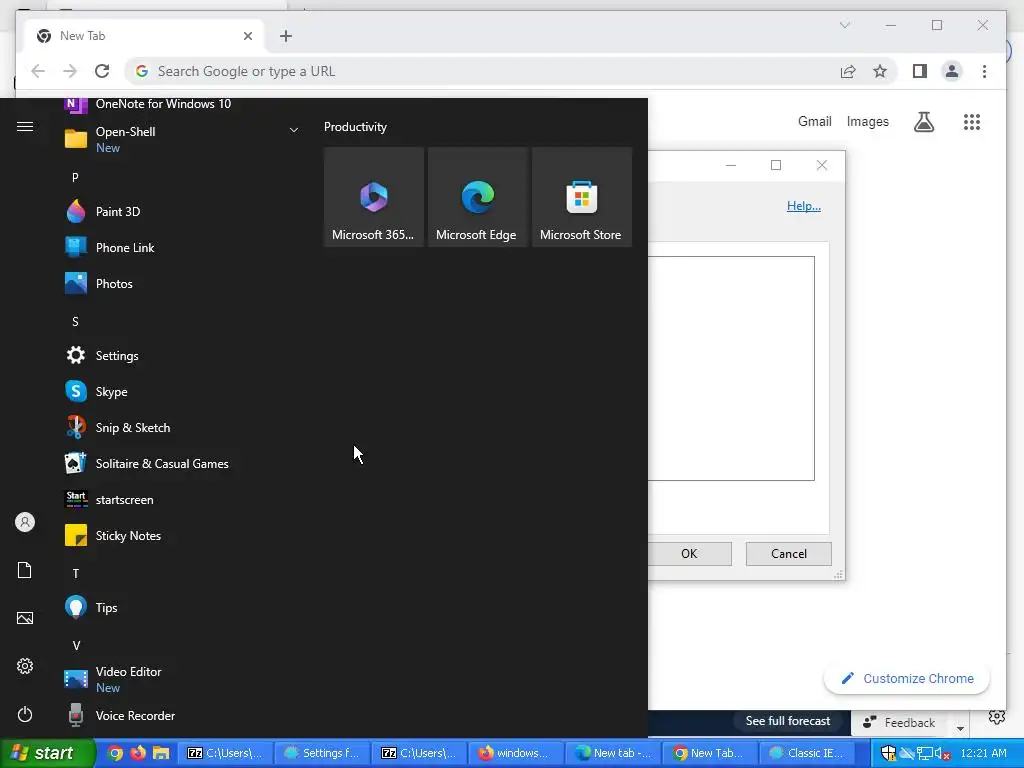Open the Images link

click(867, 121)
